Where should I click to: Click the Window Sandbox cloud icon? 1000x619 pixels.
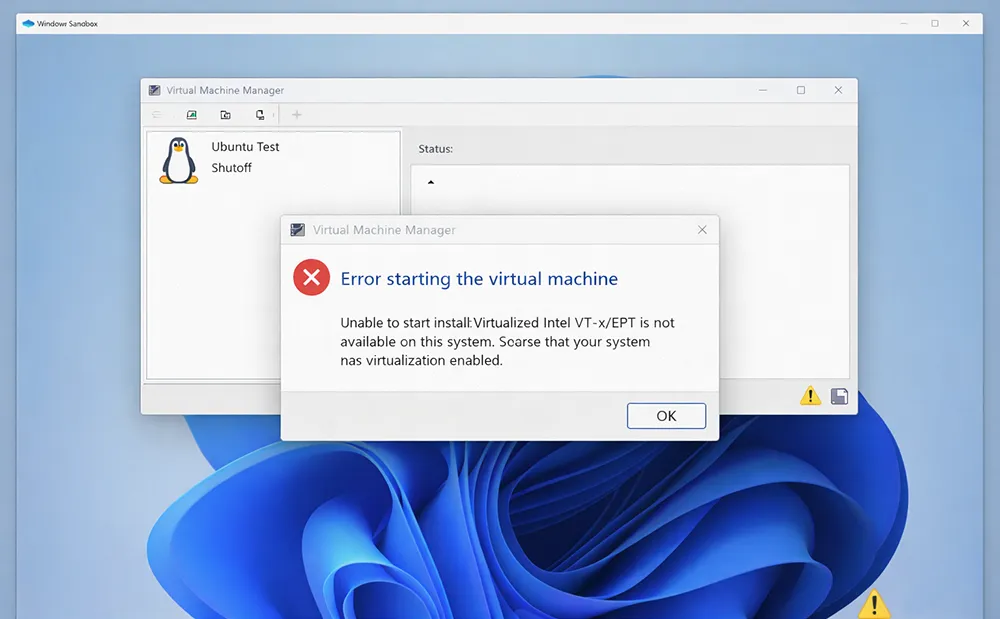click(27, 22)
